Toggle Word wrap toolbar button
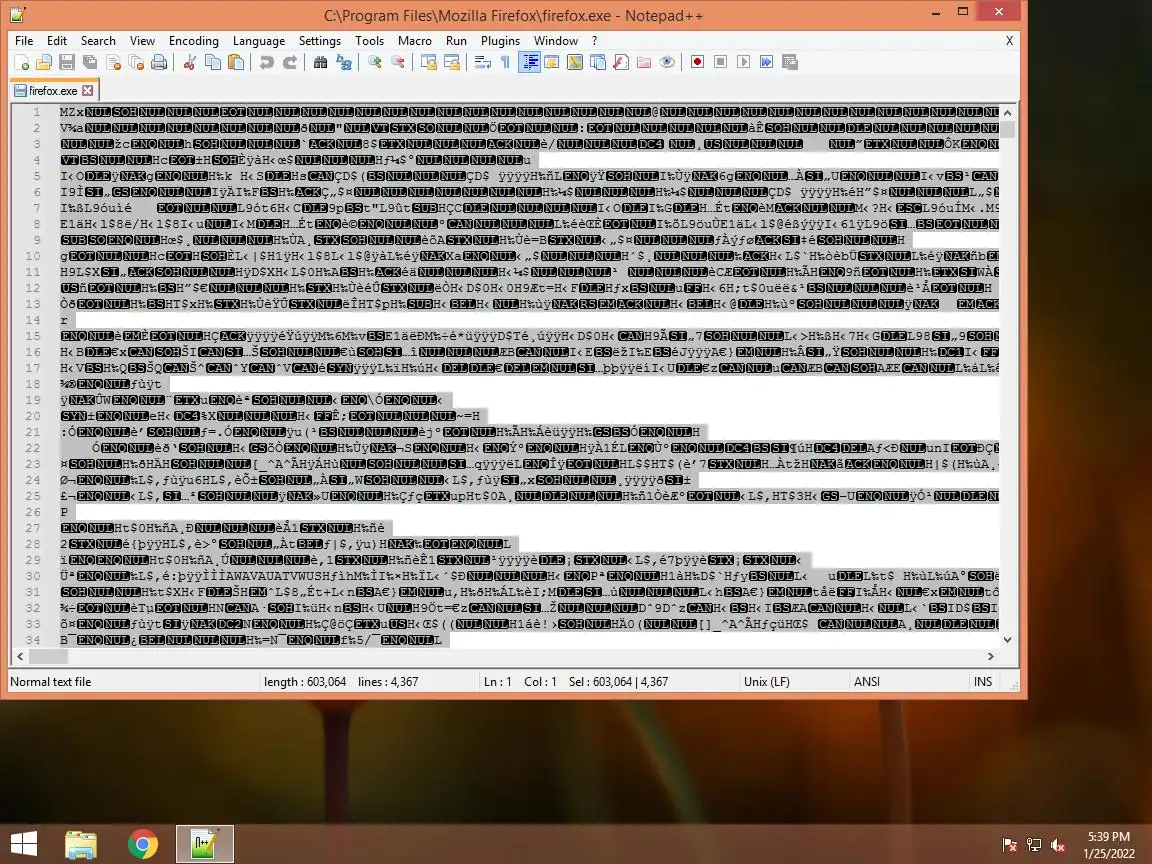Viewport: 1152px width, 864px height. 483,62
